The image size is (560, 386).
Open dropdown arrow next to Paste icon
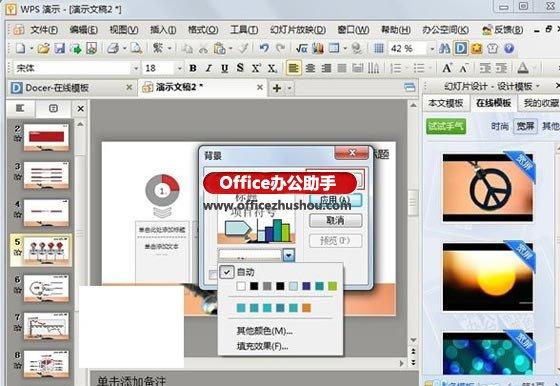click(230, 49)
